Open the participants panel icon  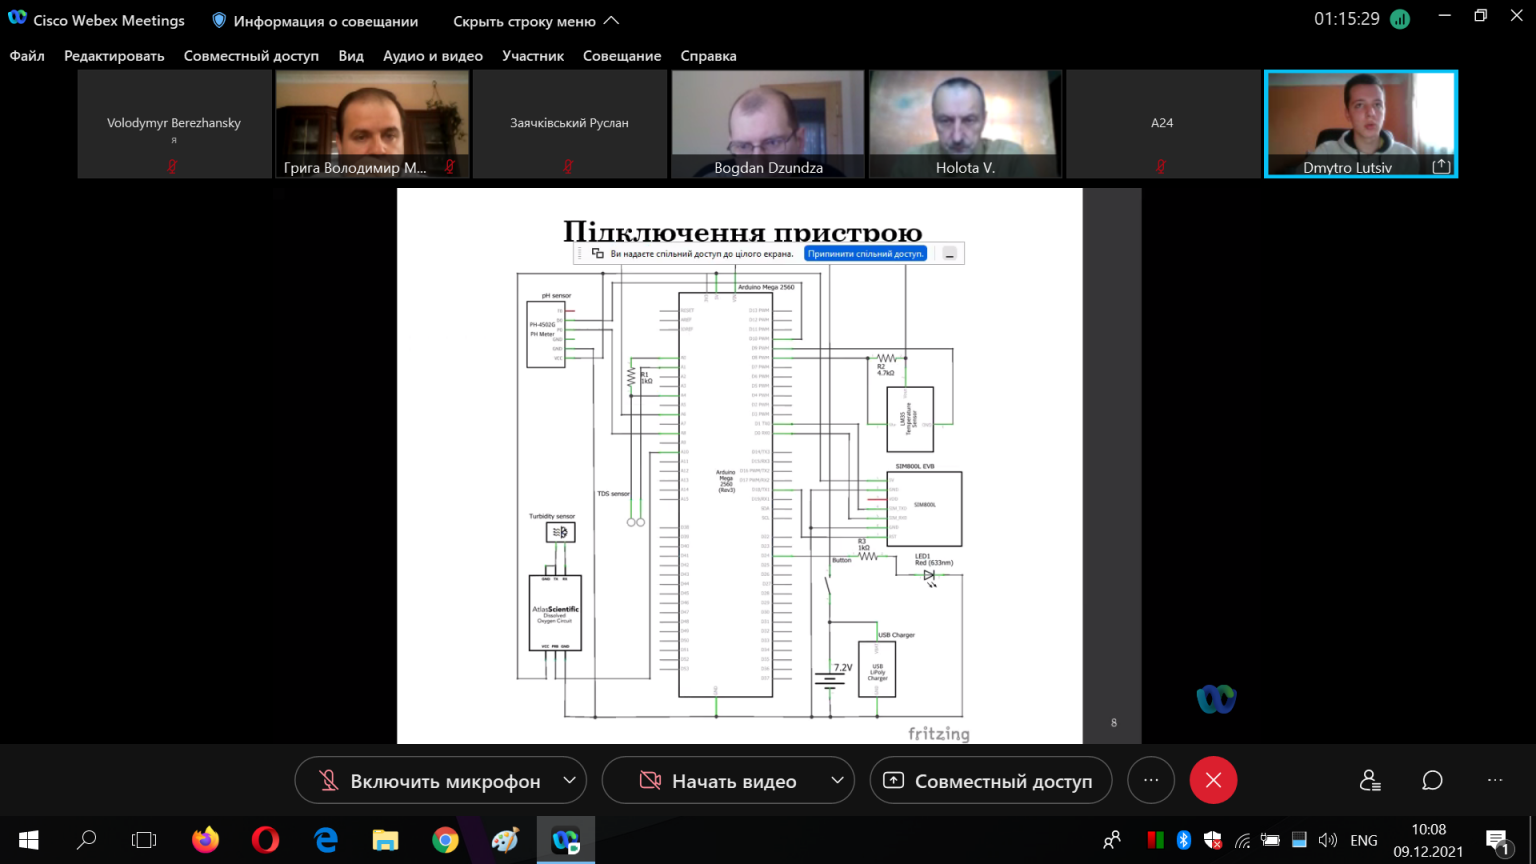[1370, 781]
